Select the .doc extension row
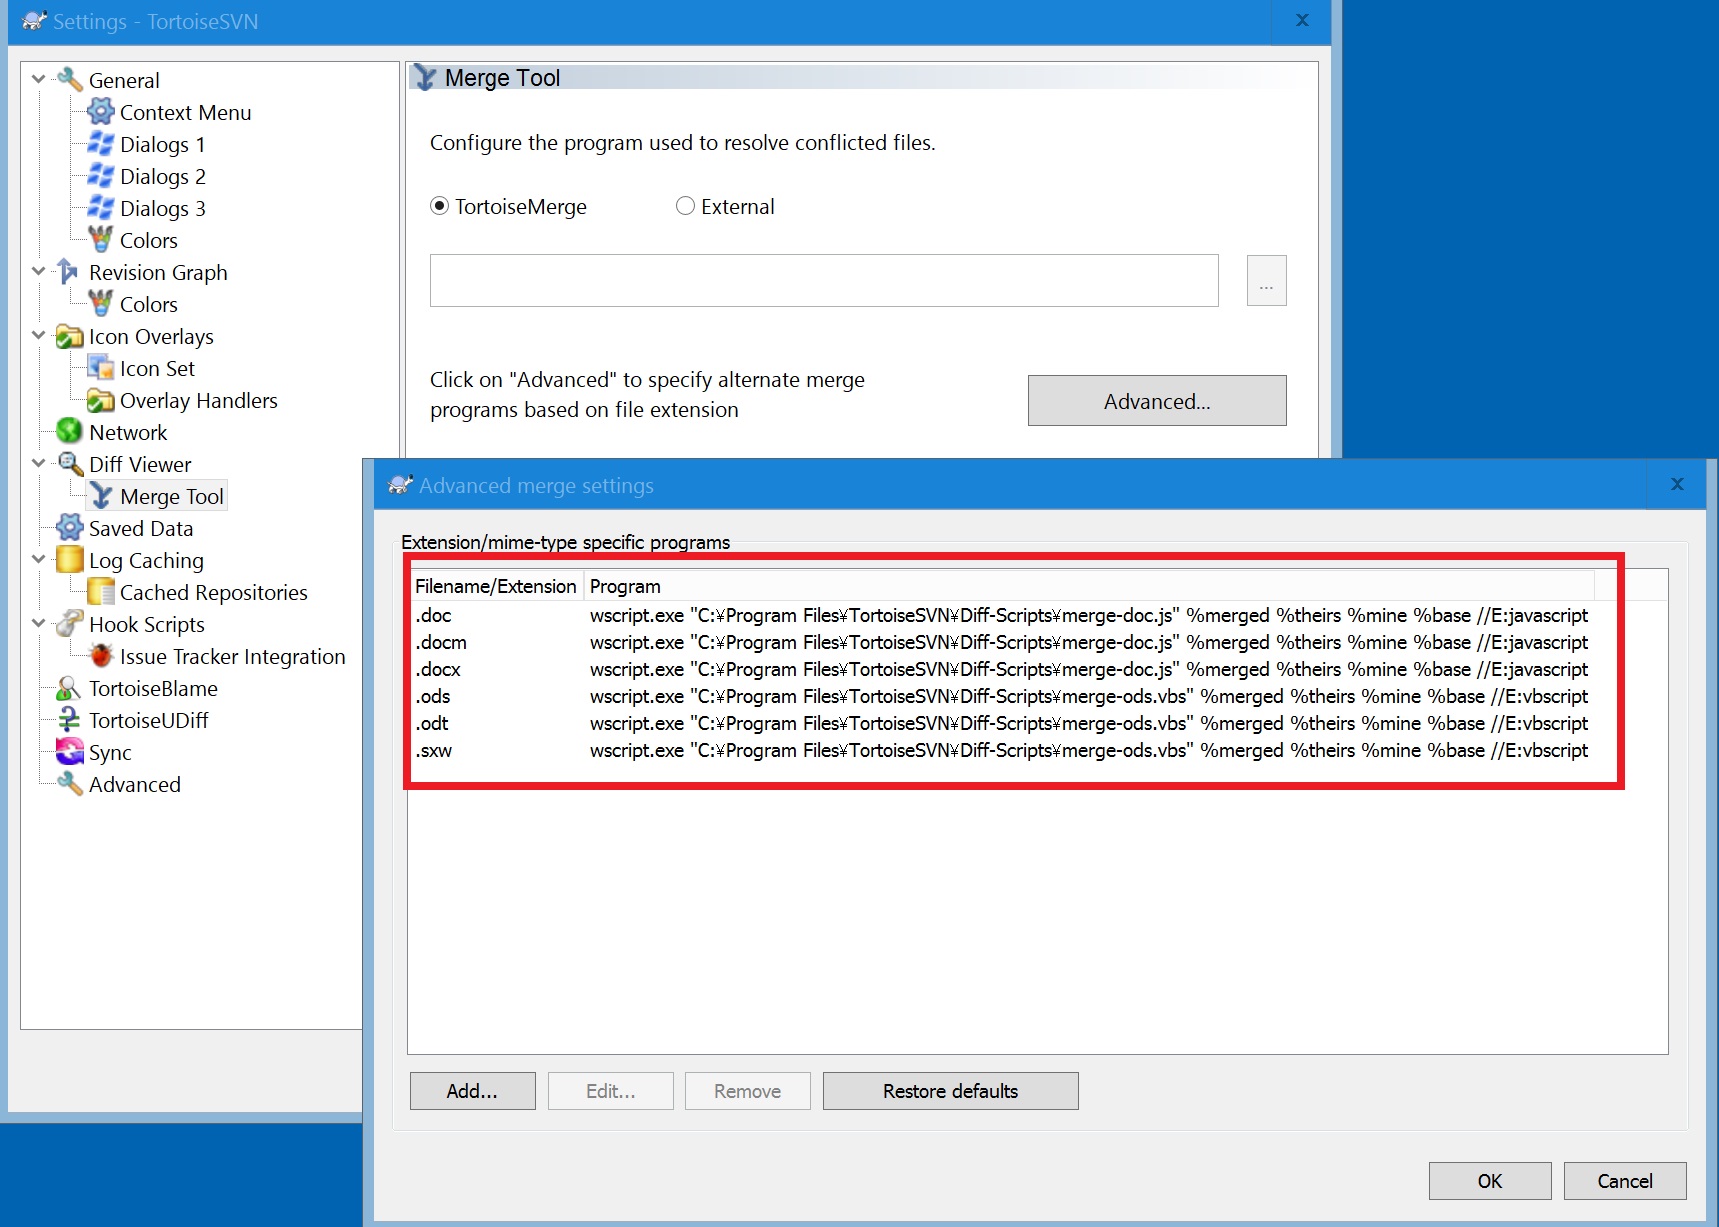The height and width of the screenshot is (1227, 1719). (1001, 615)
